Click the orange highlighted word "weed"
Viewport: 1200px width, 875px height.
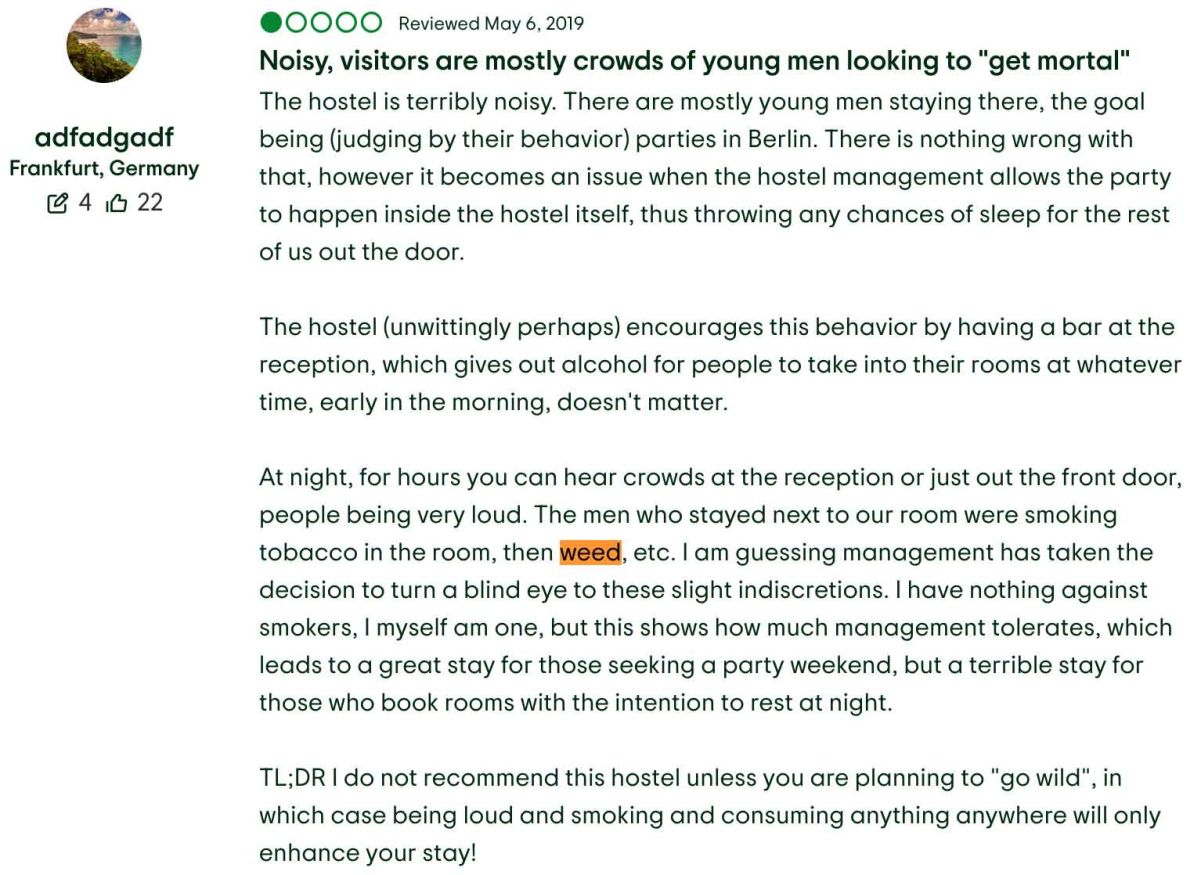[x=590, y=552]
